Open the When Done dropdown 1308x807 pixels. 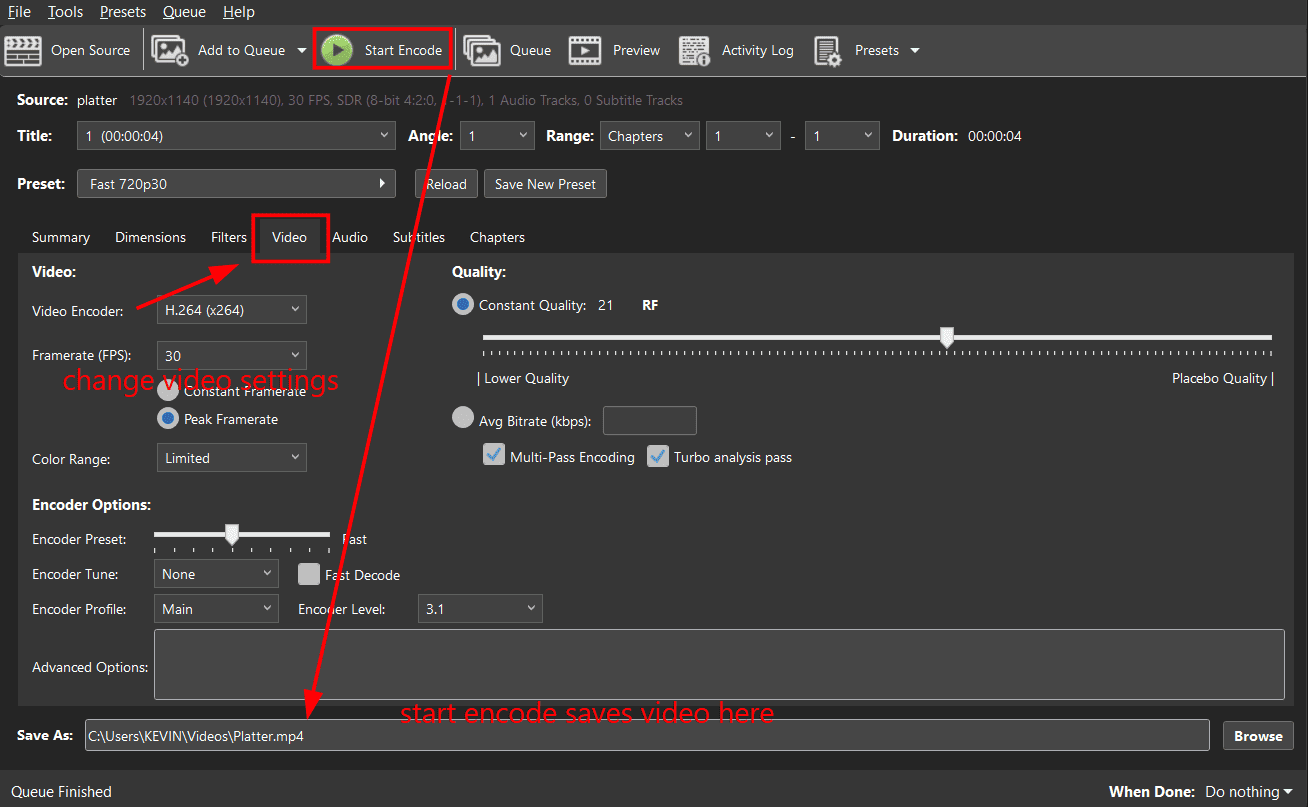[x=1249, y=792]
